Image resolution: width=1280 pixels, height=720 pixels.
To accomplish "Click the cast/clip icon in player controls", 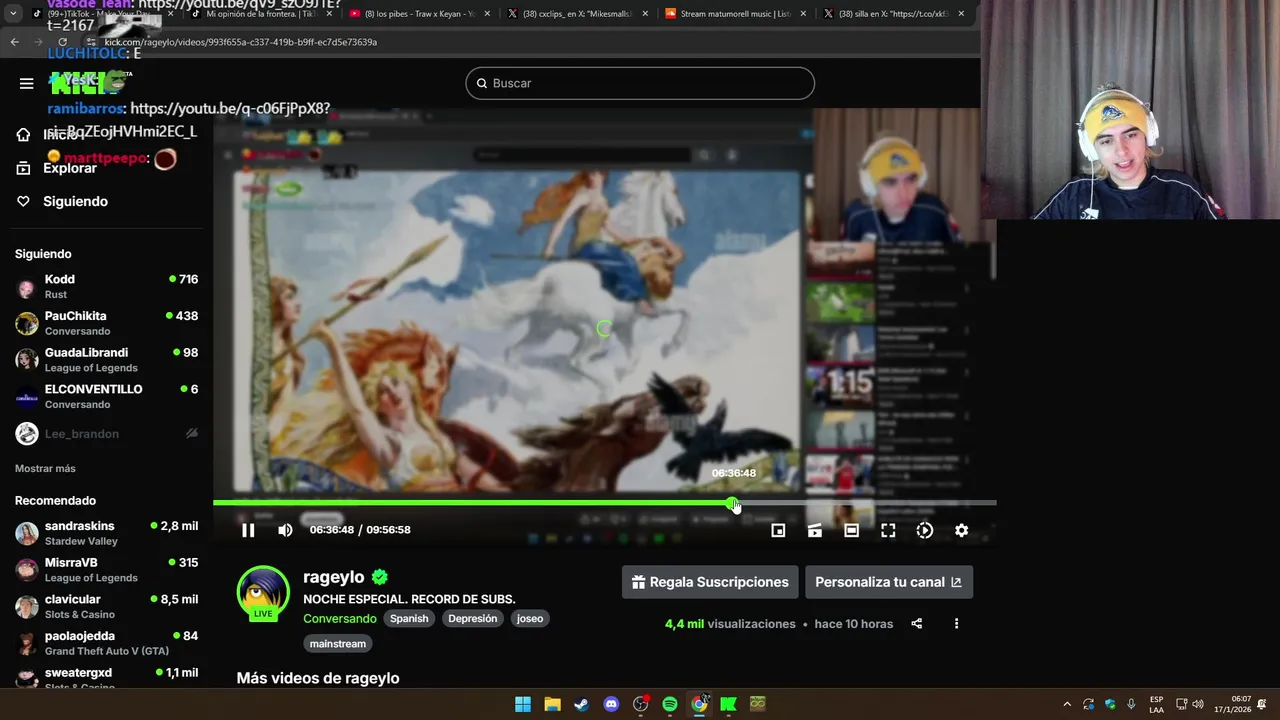I will tap(815, 530).
